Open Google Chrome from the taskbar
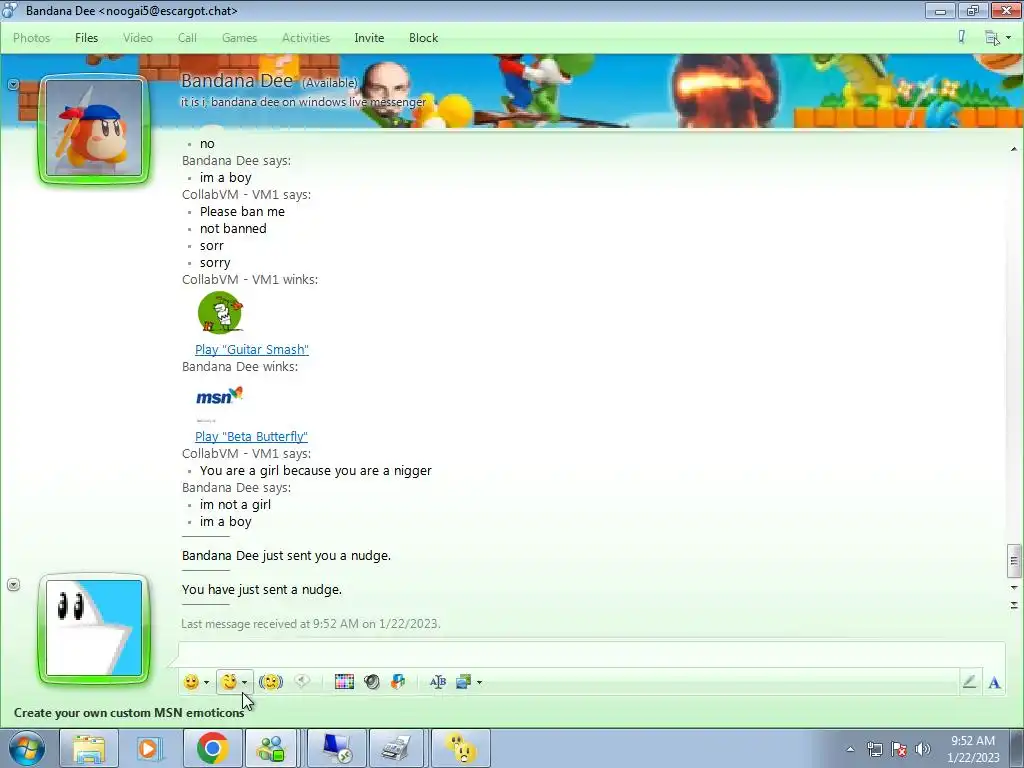This screenshot has height=768, width=1024. click(x=212, y=748)
